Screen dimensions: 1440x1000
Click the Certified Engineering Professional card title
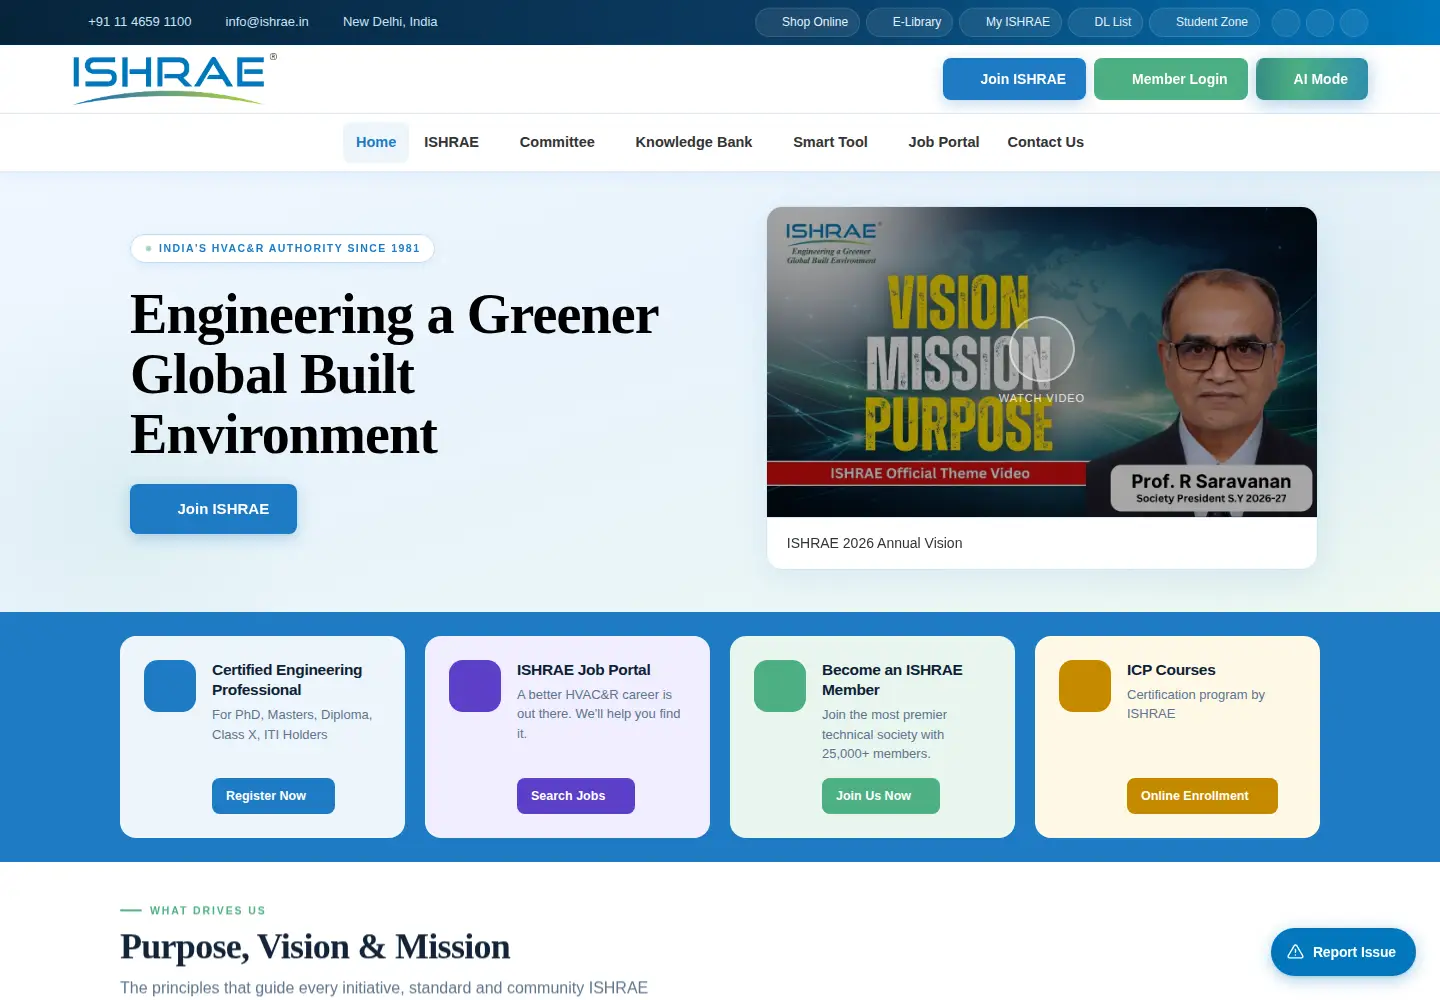pos(287,680)
